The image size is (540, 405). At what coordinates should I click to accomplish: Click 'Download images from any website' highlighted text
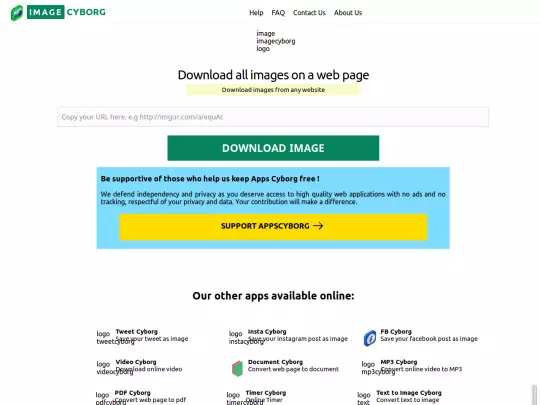coord(273,90)
